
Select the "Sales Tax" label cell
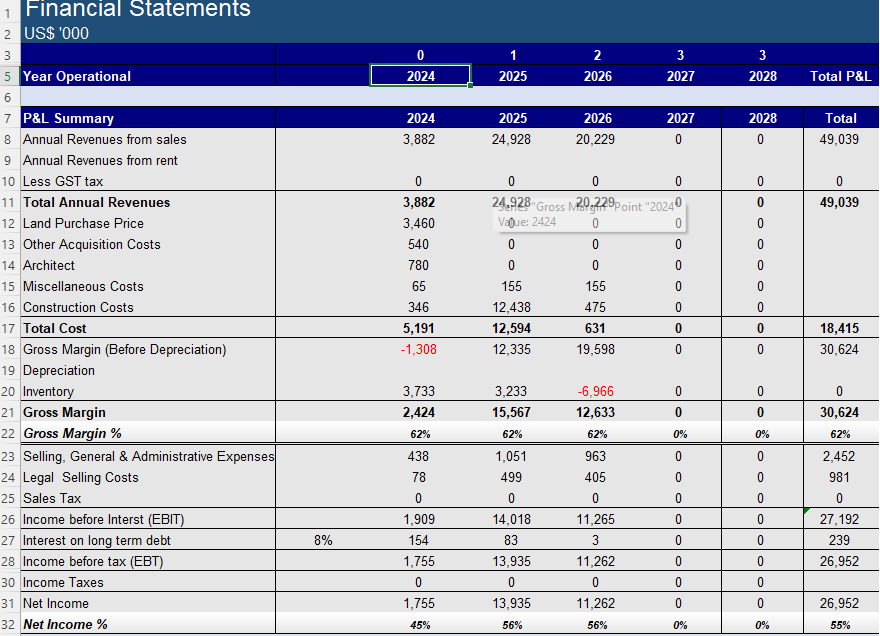52,498
